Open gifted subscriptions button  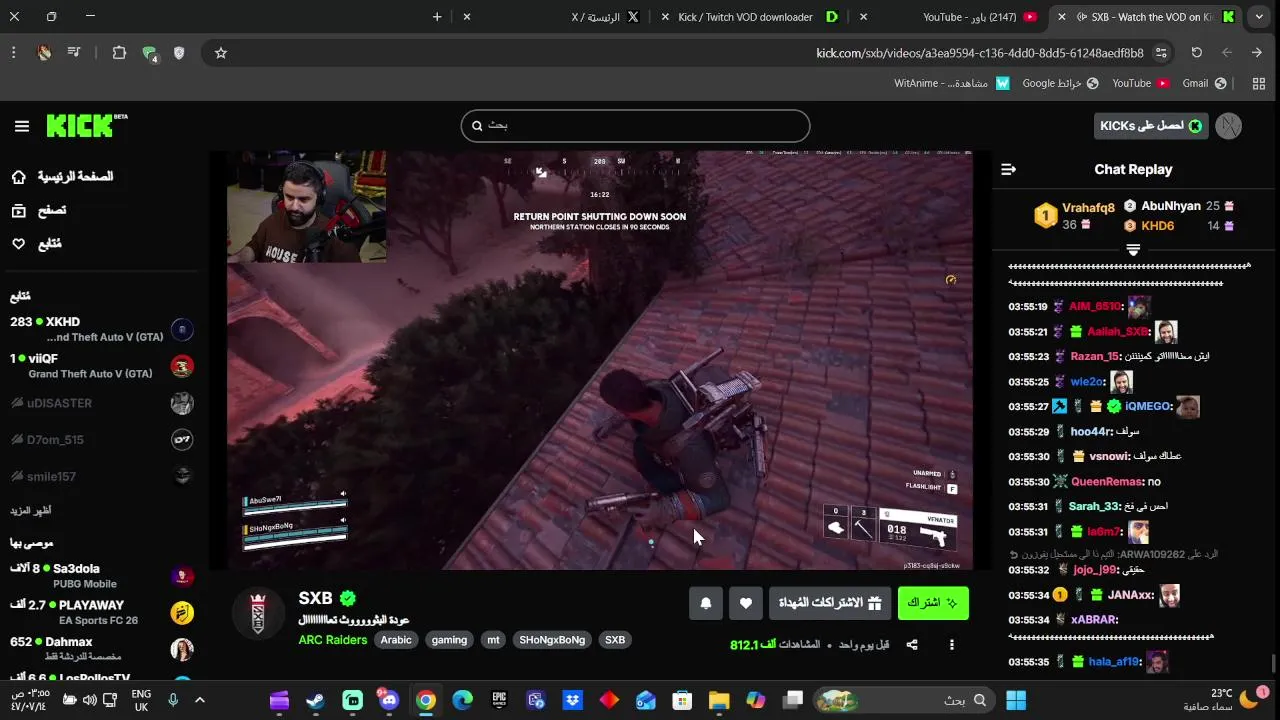830,603
